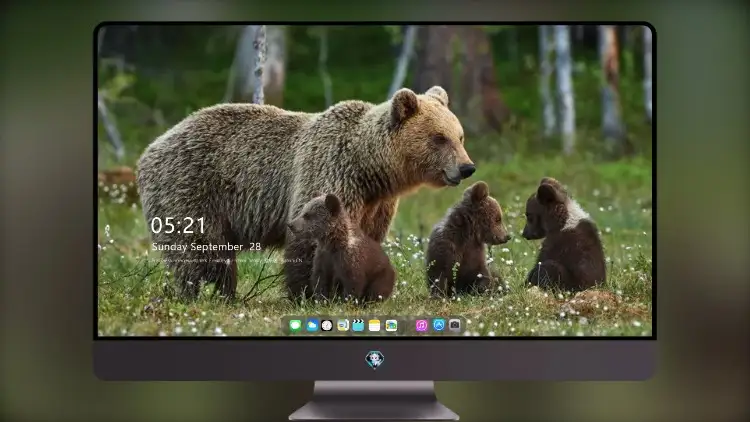Open the Notes app in the dock
Image resolution: width=750 pixels, height=422 pixels.
point(375,325)
